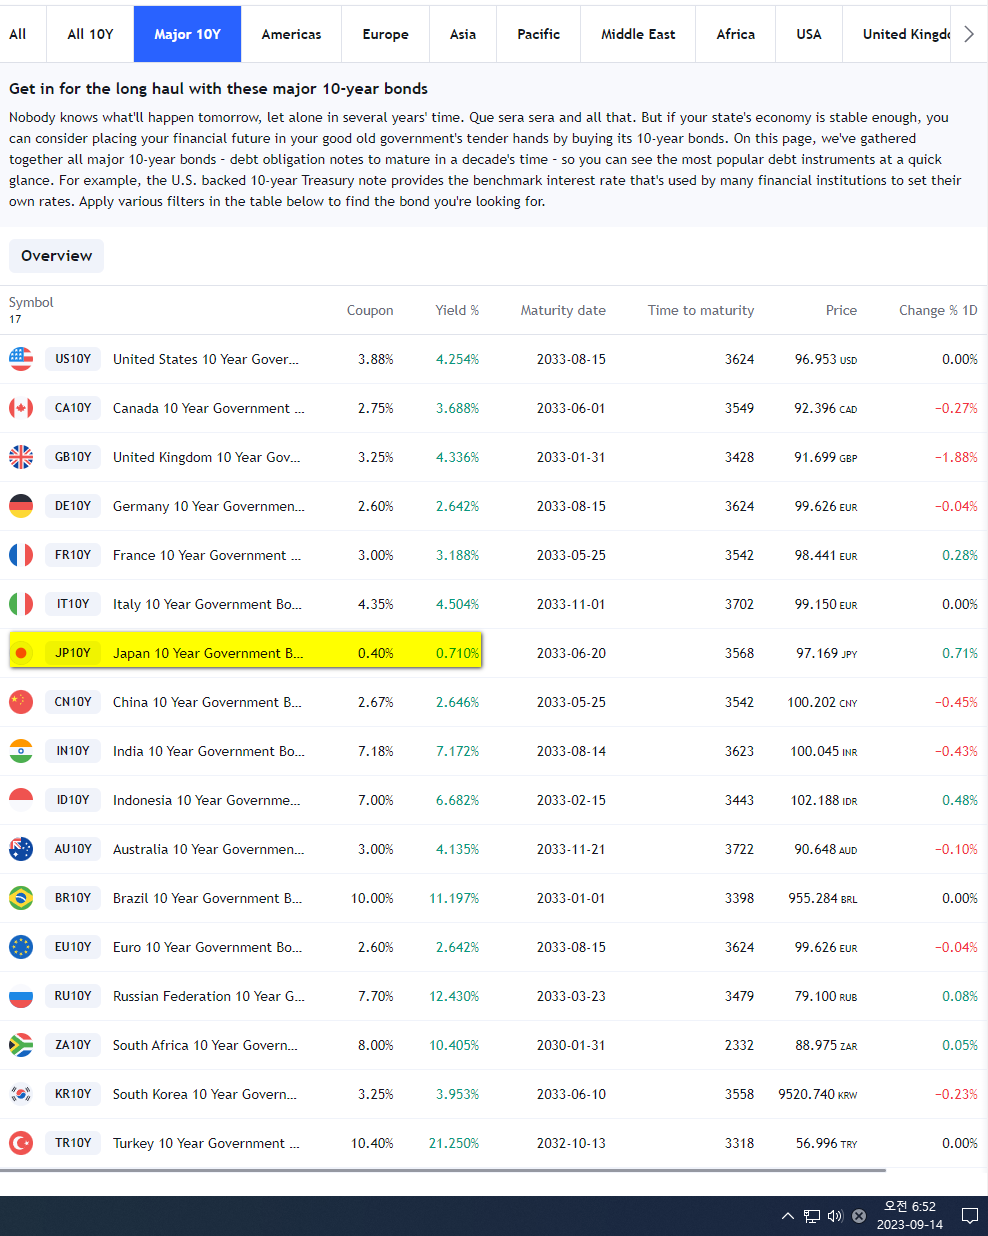Click the South Korea flag icon
This screenshot has height=1236, width=988.
pos(21,1094)
